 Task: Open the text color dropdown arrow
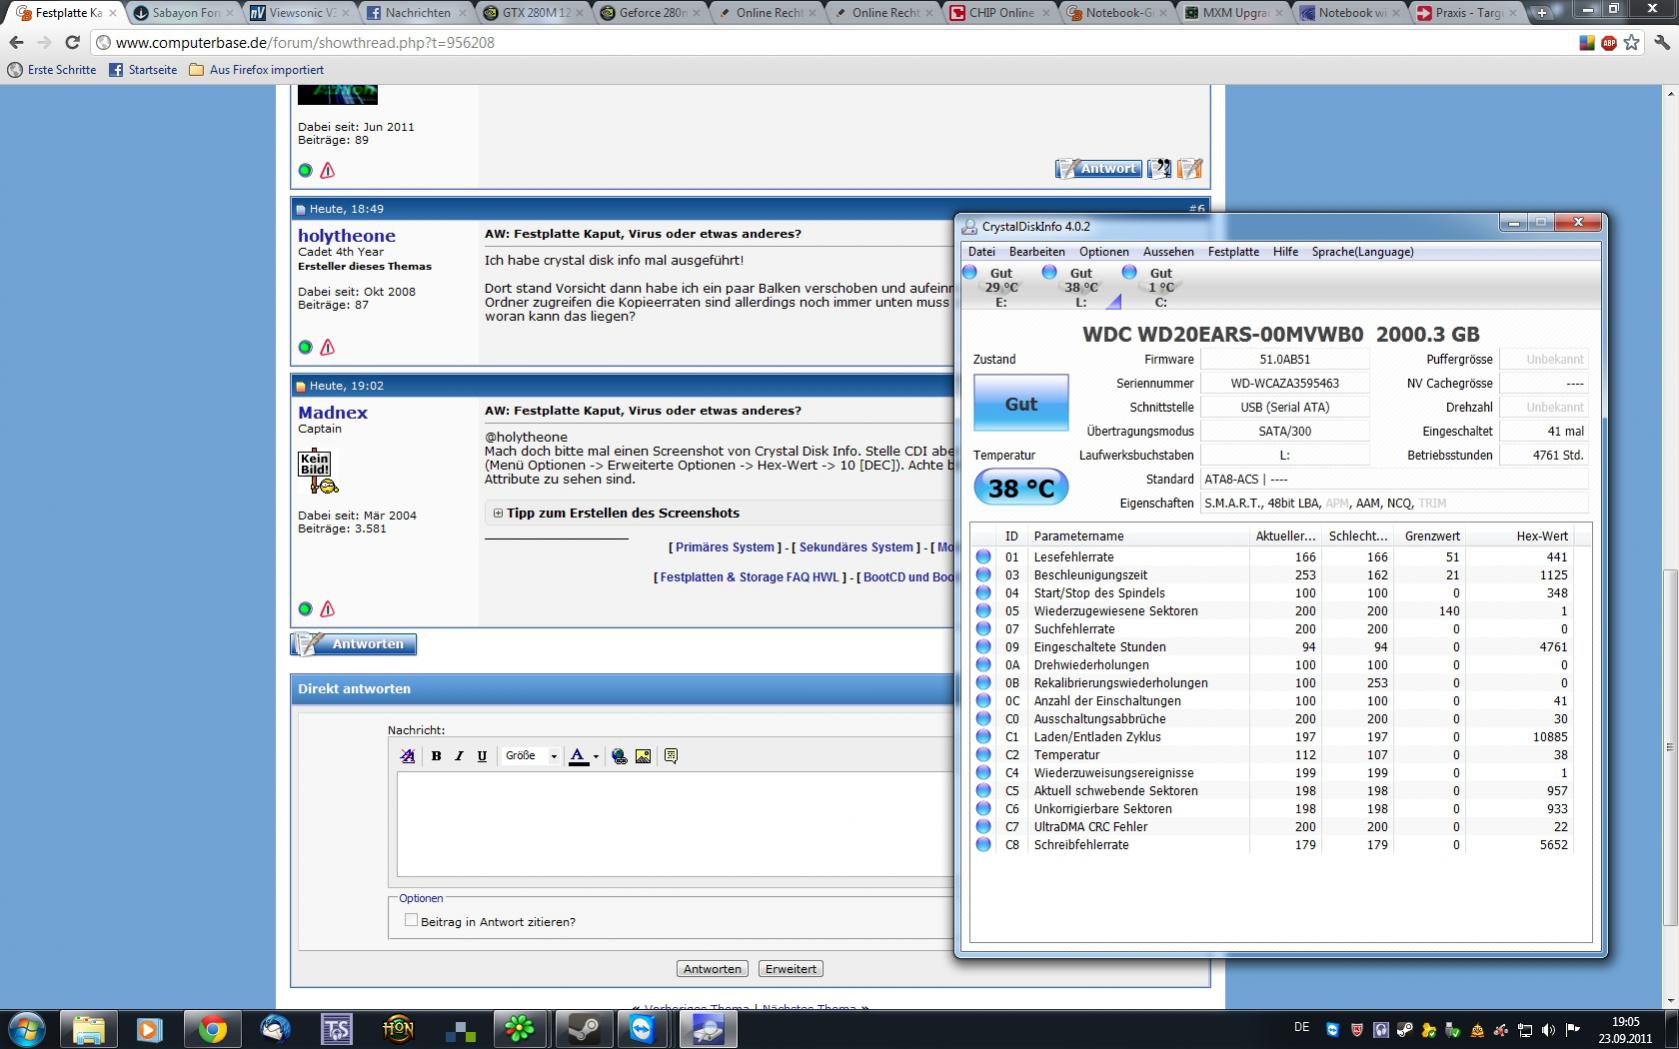[x=596, y=757]
